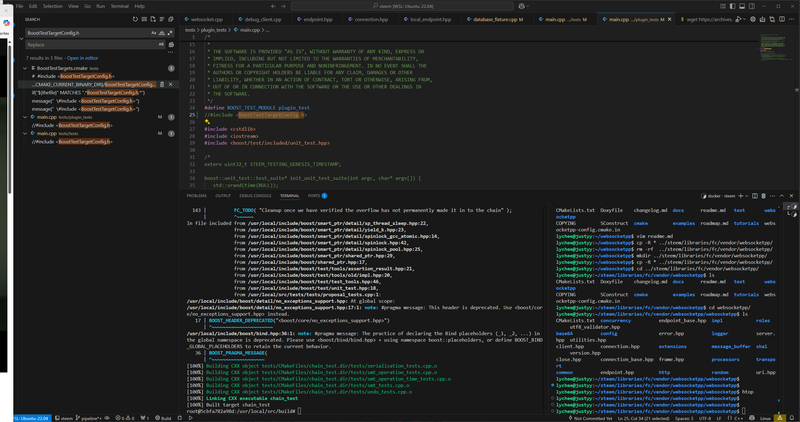800x422 pixels.
Task: Open new search editor icon
Action: pyautogui.click(x=153, y=19)
